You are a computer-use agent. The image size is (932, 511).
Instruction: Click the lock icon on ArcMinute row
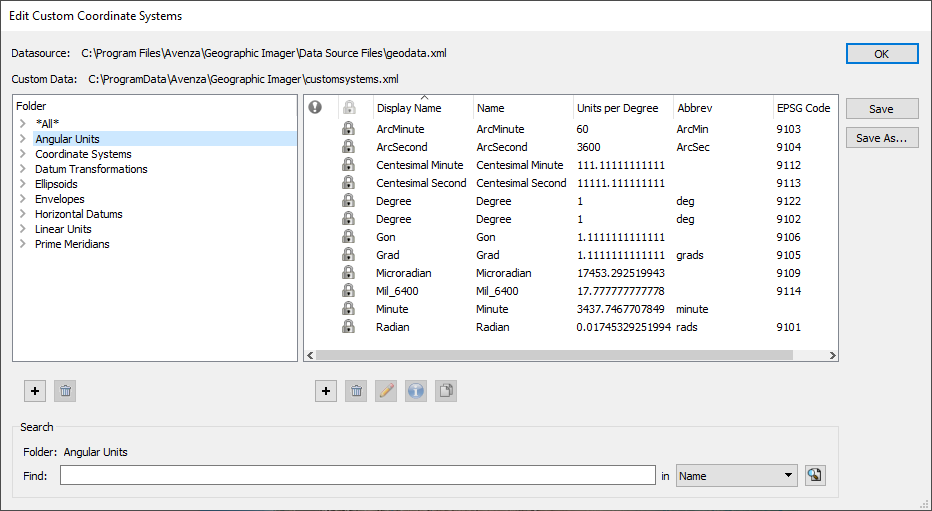click(348, 128)
